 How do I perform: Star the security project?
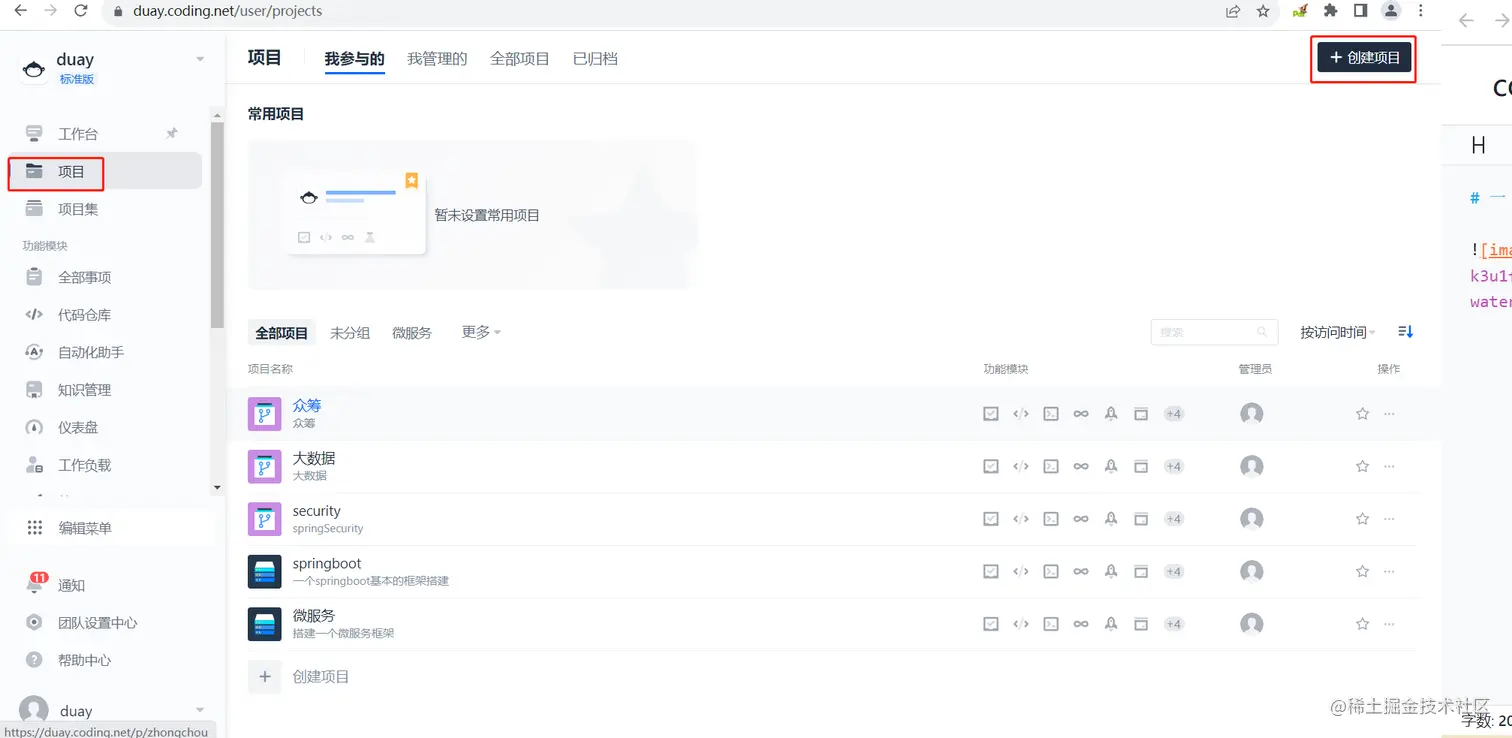1362,519
